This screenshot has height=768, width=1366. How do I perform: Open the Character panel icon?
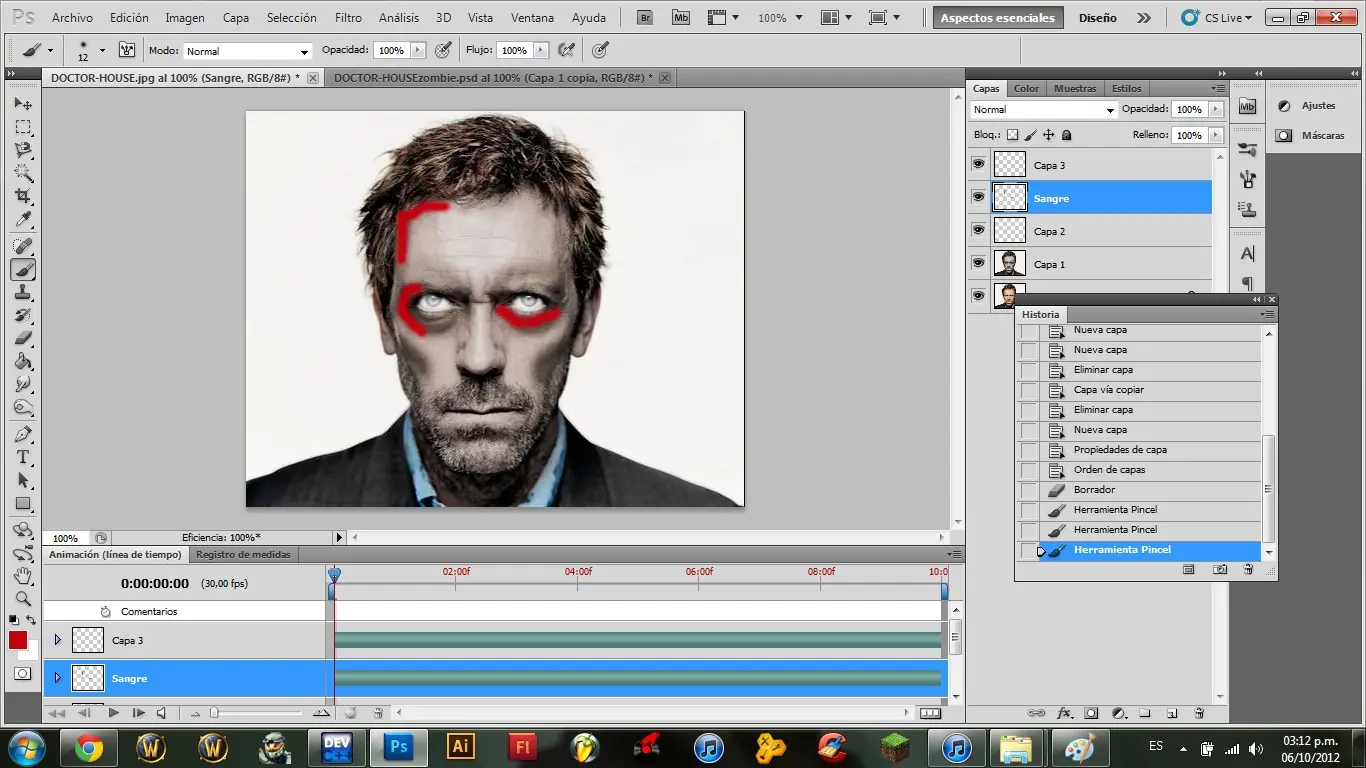[x=1247, y=254]
